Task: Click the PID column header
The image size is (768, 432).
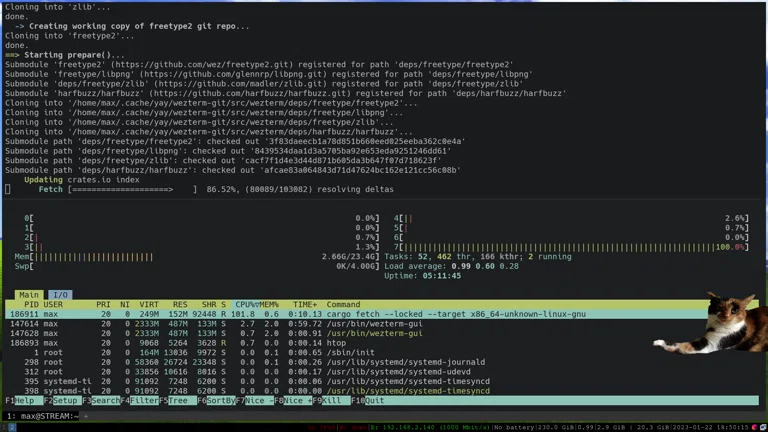Action: point(31,304)
